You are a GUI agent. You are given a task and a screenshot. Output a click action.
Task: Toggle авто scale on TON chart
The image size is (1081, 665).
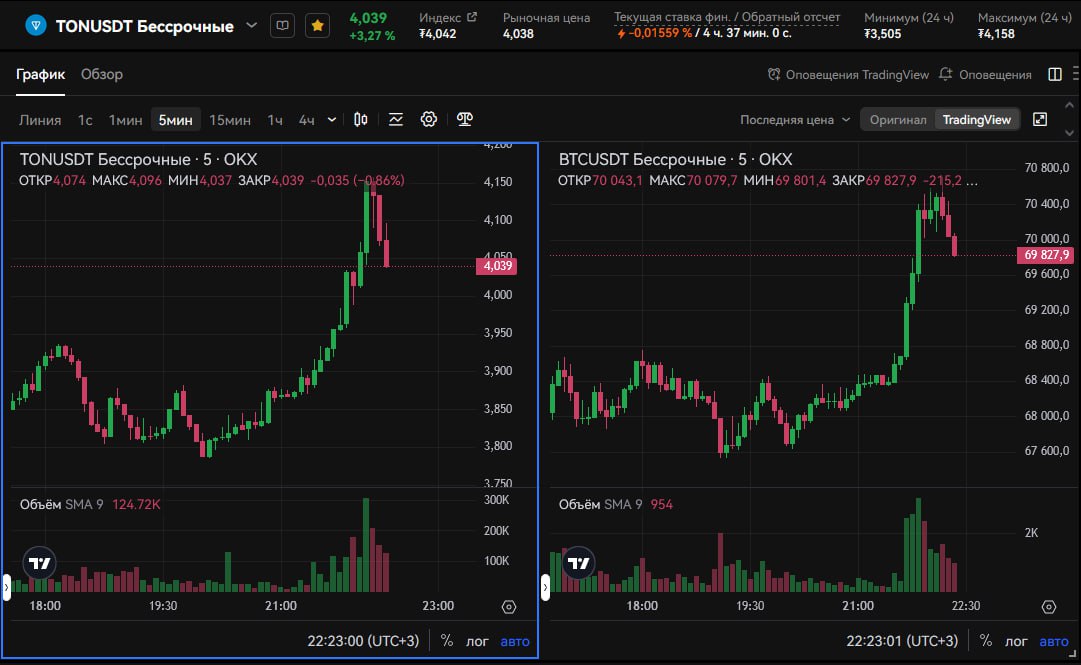tap(515, 641)
